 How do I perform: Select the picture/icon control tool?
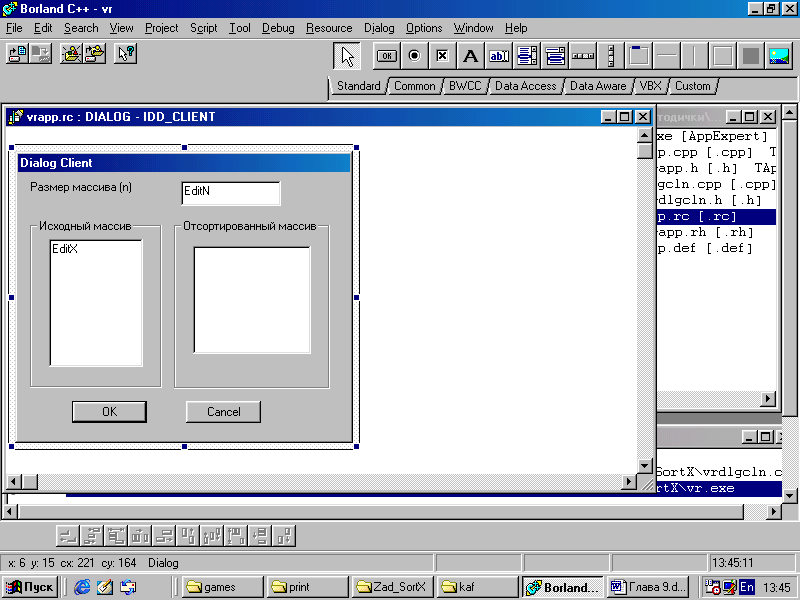point(779,56)
